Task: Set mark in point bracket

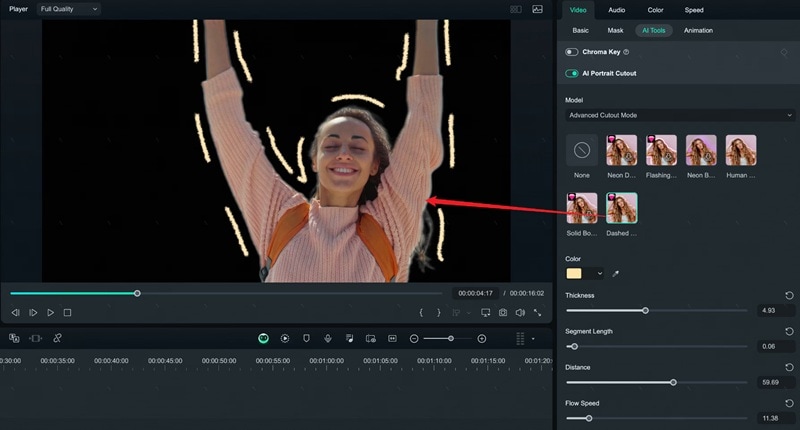Action: pos(421,313)
